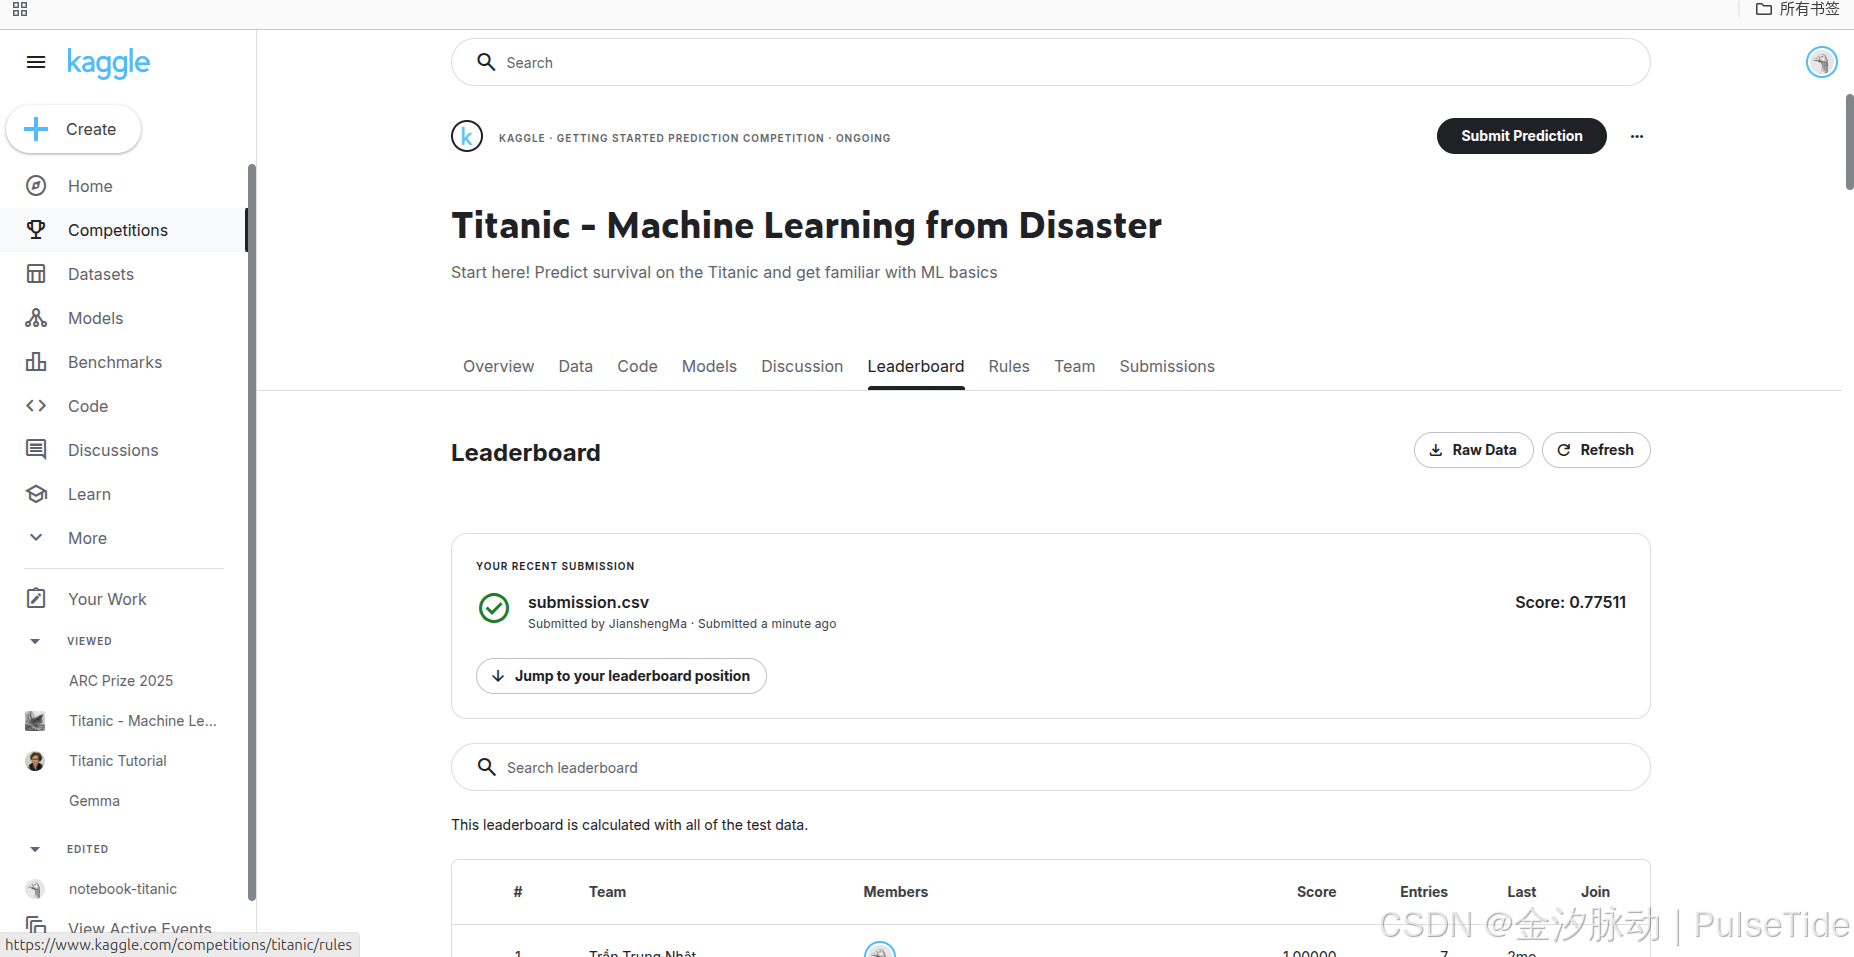The image size is (1854, 957).
Task: Click the Search leaderboard field
Action: pos(1050,767)
